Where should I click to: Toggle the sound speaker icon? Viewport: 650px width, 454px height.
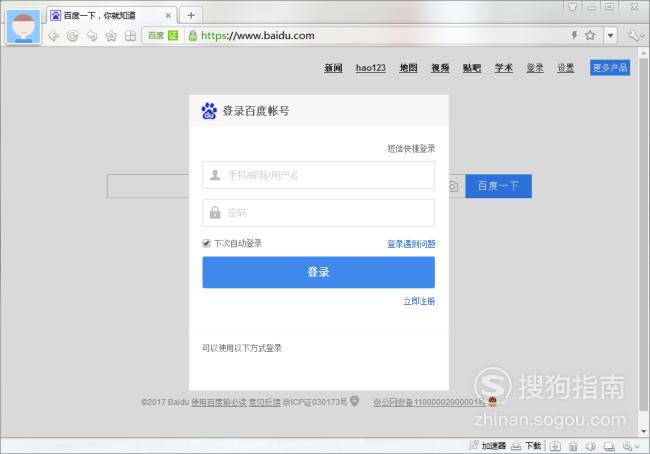coord(591,446)
